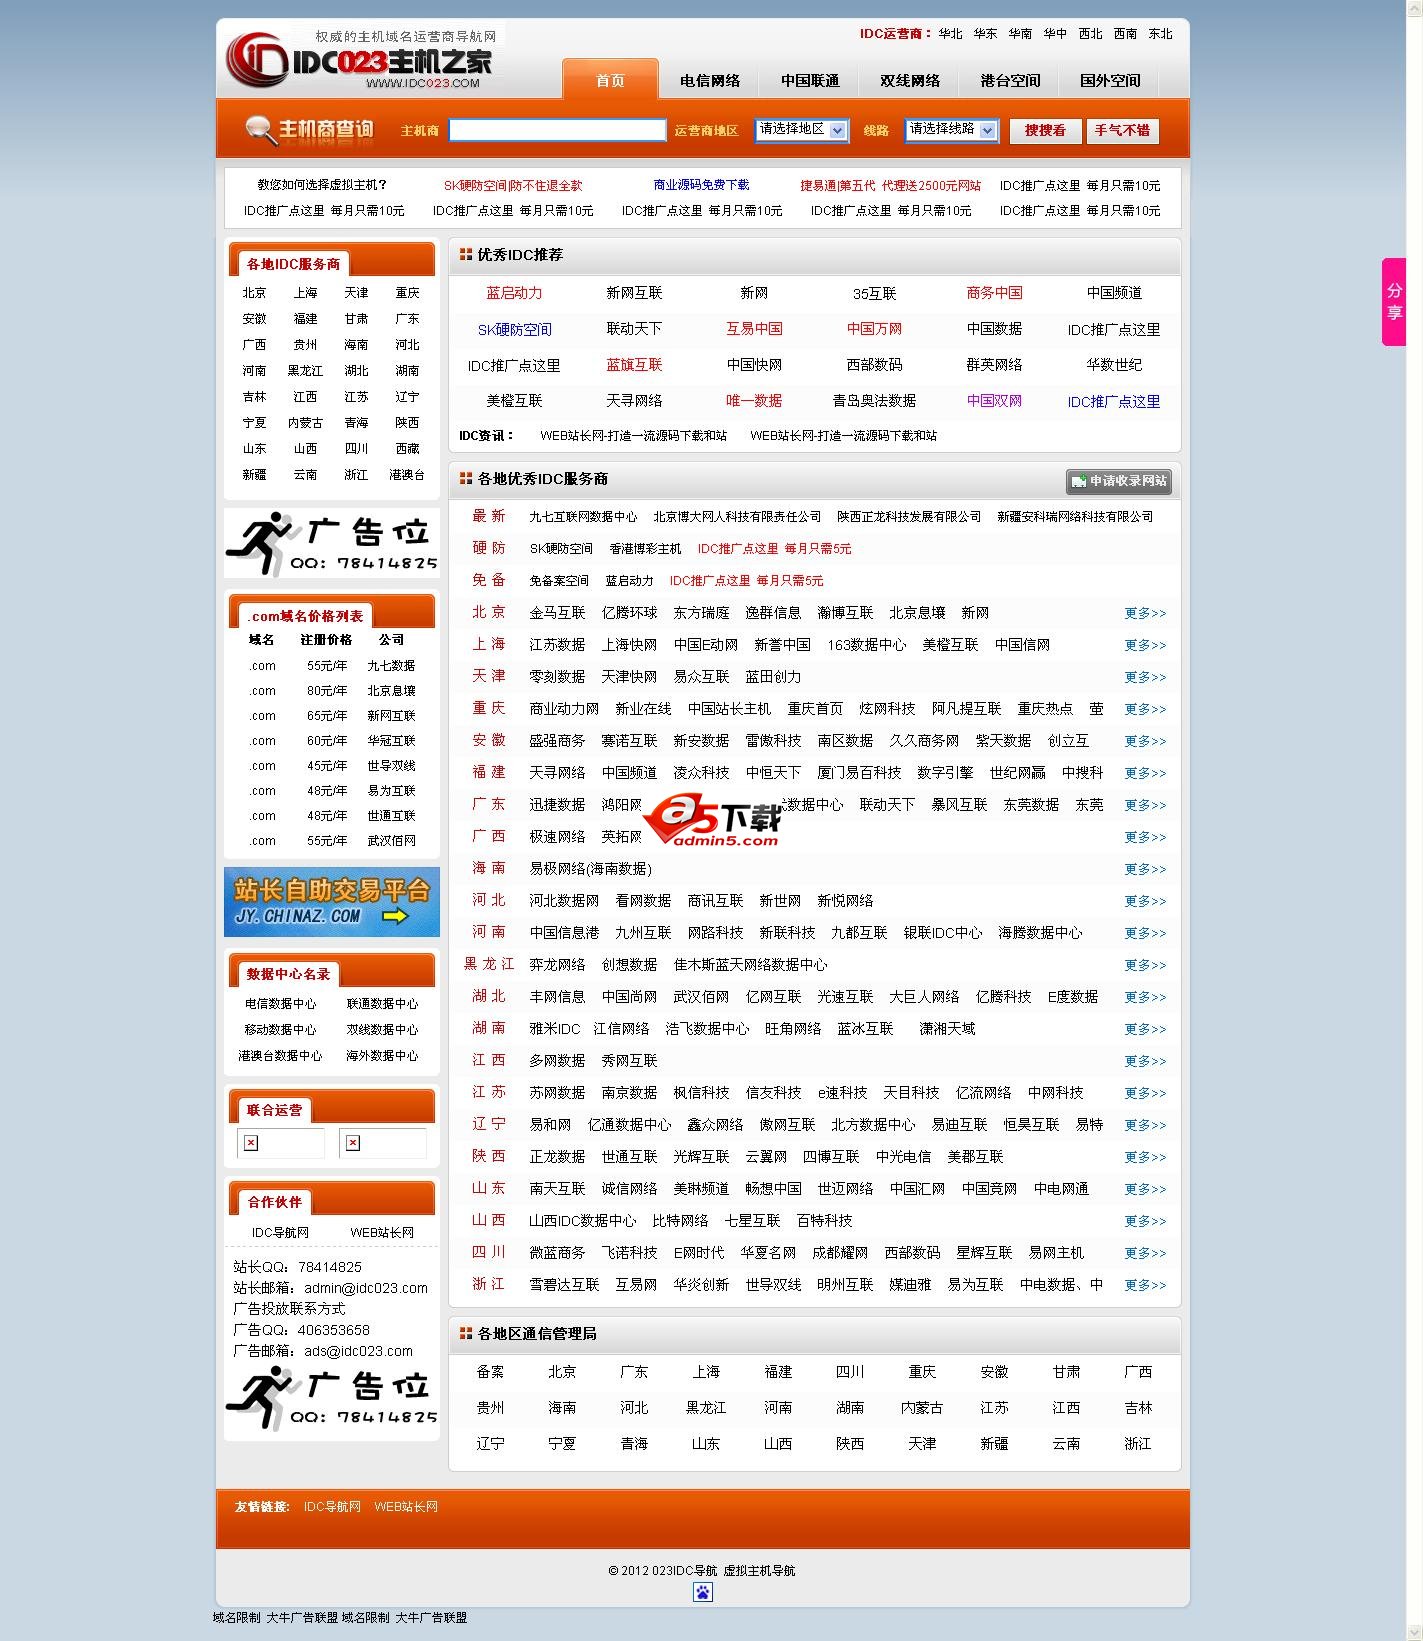1423x1641 pixels.
Task: Open the 佳木斯蓝天网络数据中心 link
Action: click(x=750, y=965)
